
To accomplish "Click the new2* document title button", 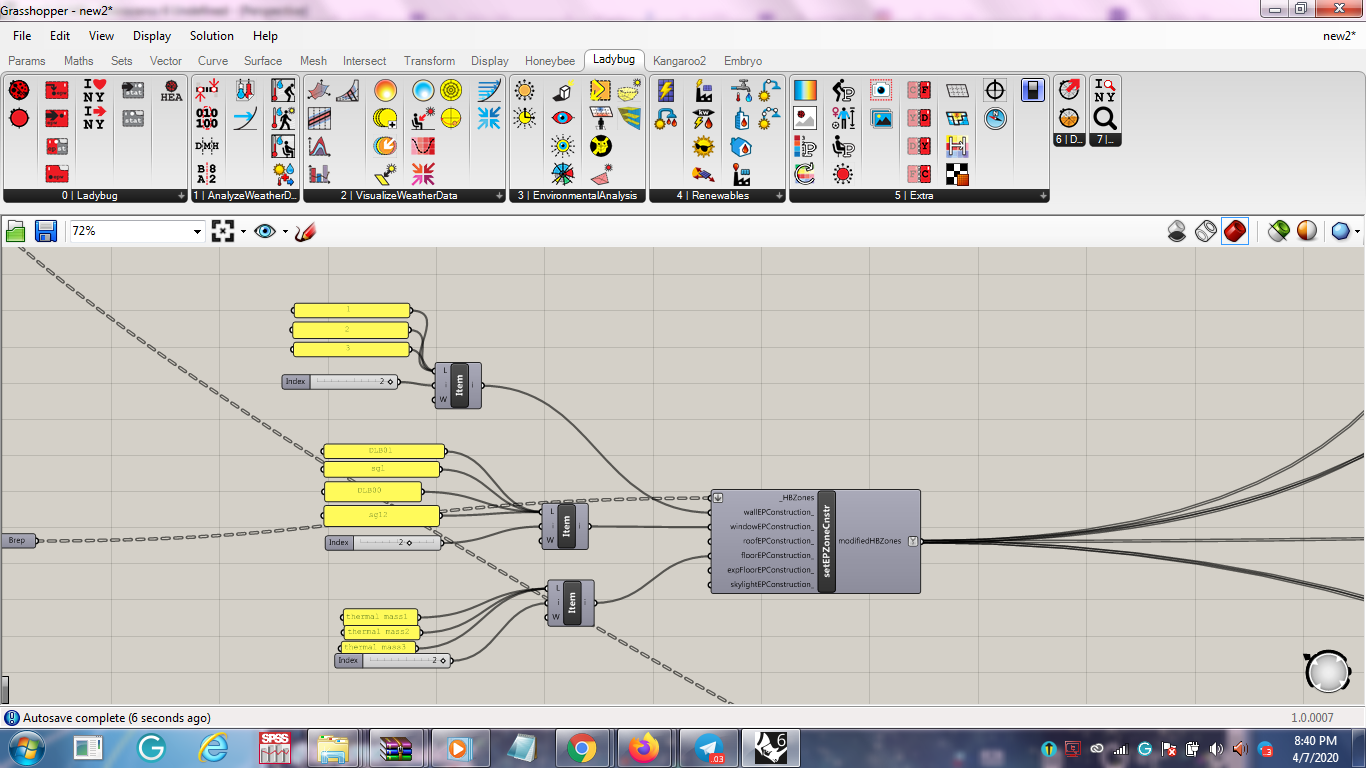I will (1338, 36).
